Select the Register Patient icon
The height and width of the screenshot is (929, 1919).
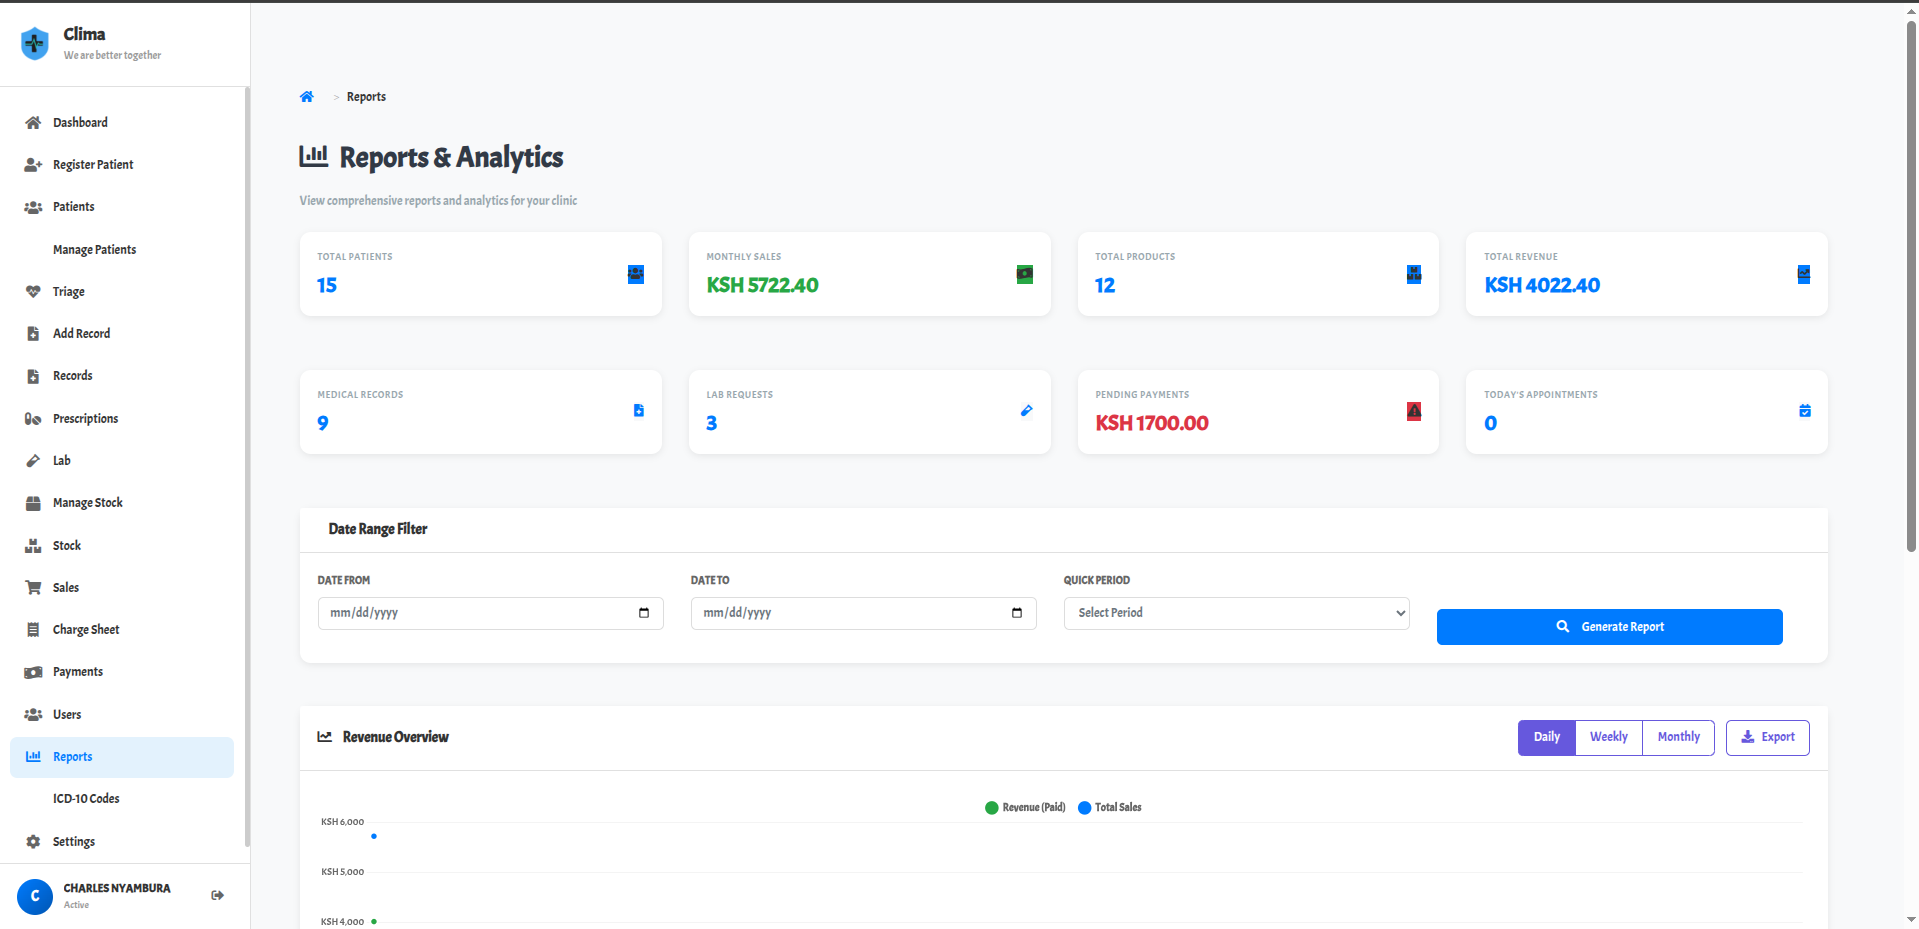[33, 164]
